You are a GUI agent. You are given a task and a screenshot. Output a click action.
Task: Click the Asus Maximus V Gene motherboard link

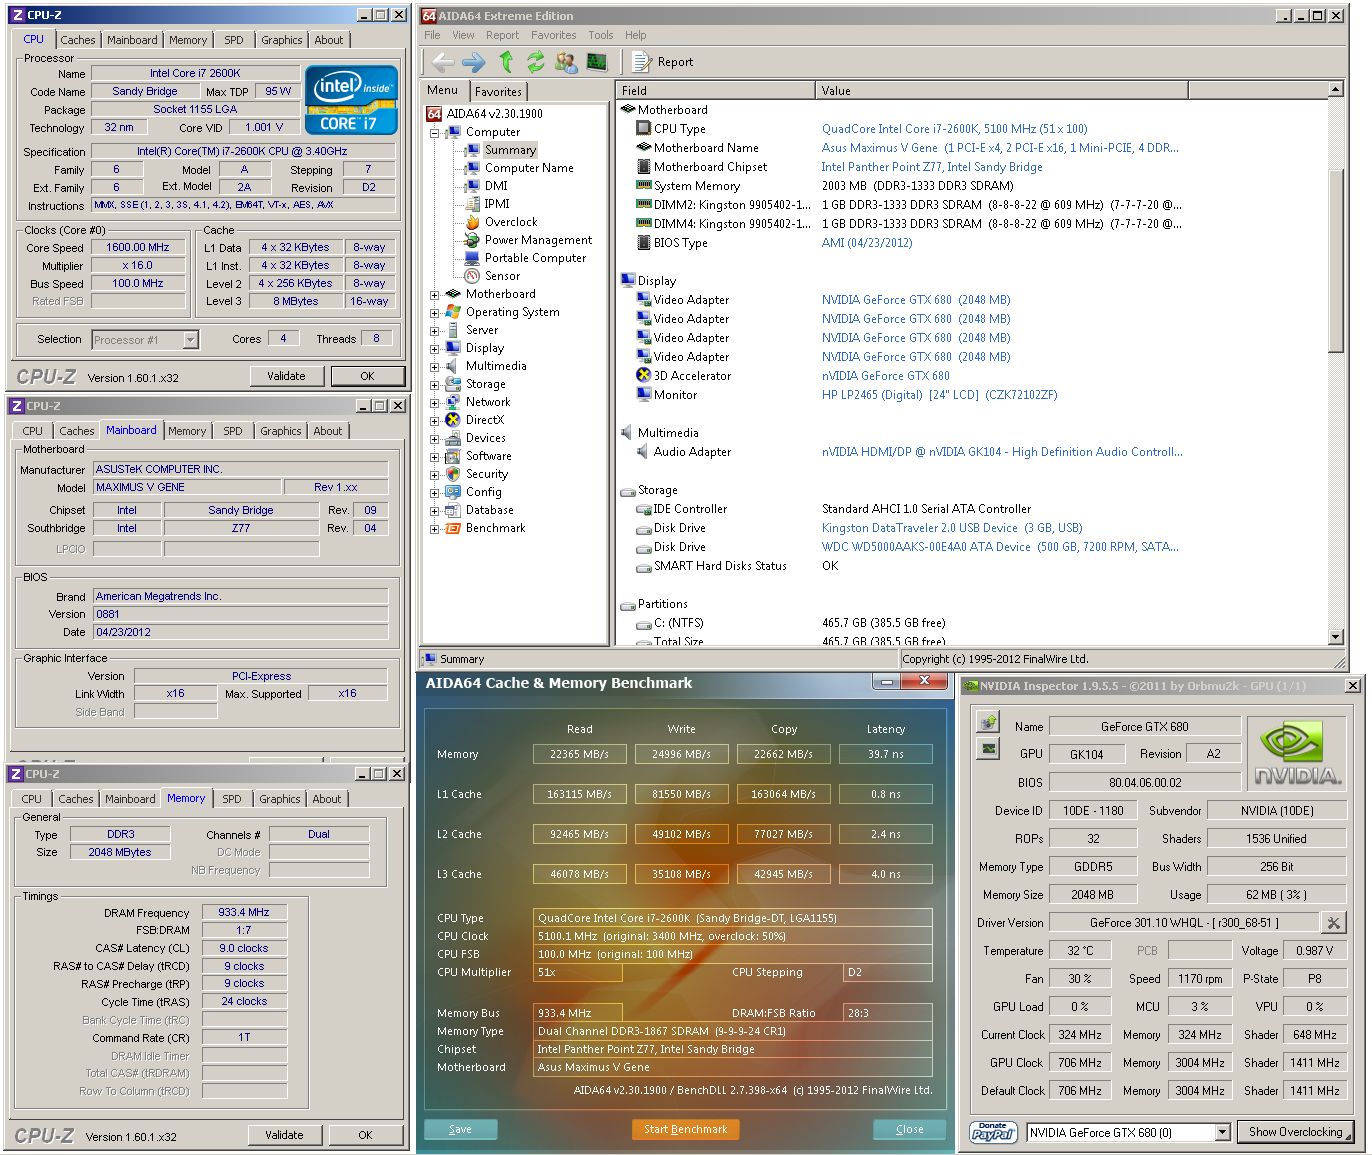[x=1000, y=148]
